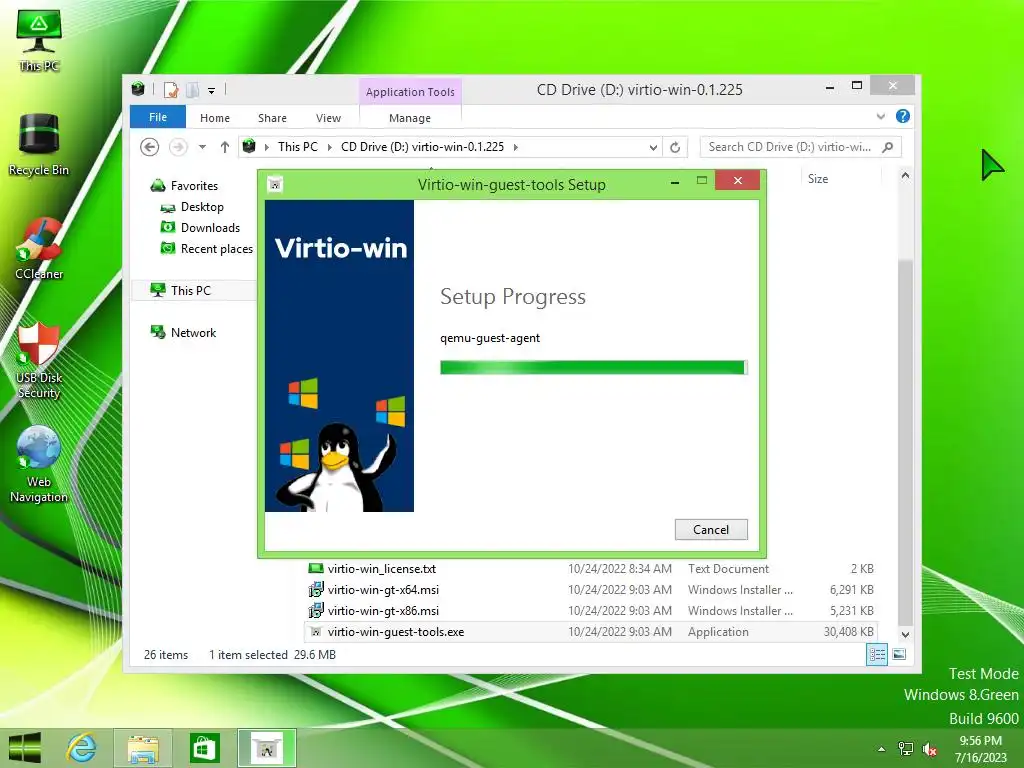The height and width of the screenshot is (768, 1024).
Task: Open This PC desktop icon
Action: tap(39, 39)
